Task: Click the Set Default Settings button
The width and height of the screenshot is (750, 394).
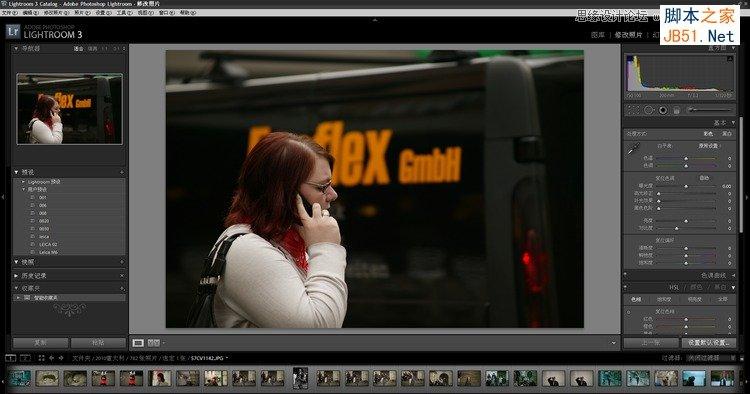Action: [708, 343]
